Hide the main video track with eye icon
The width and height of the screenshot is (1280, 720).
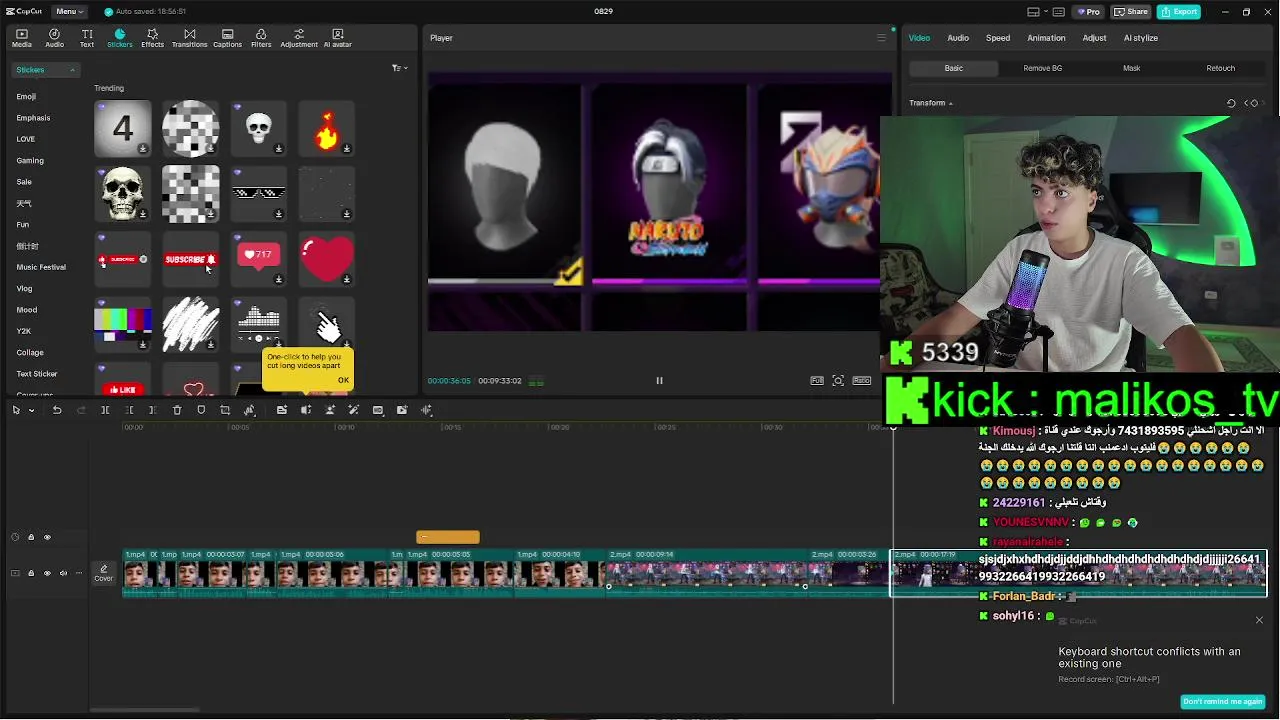(47, 573)
